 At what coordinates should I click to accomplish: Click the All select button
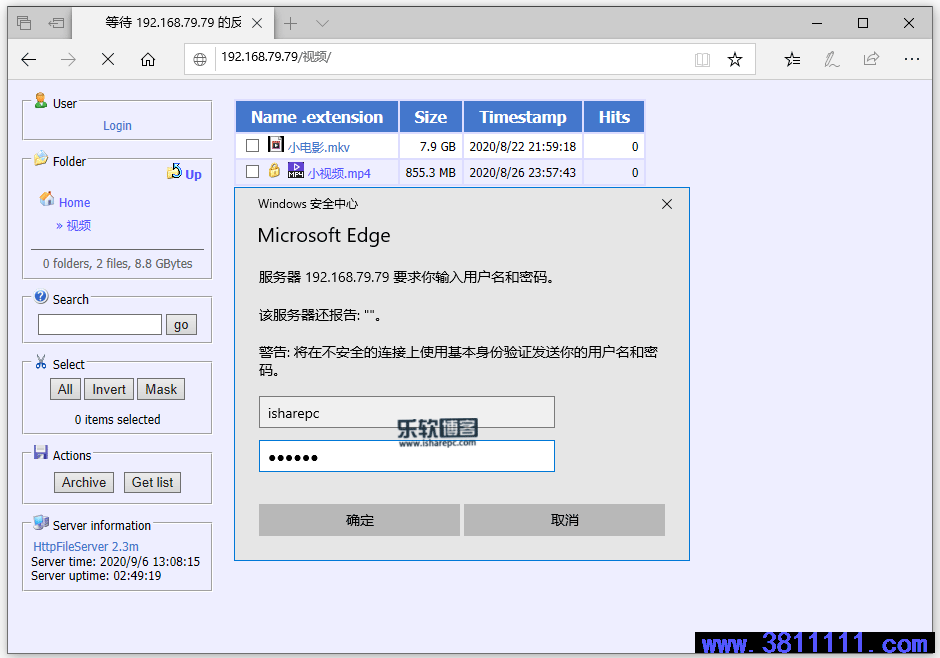click(65, 390)
